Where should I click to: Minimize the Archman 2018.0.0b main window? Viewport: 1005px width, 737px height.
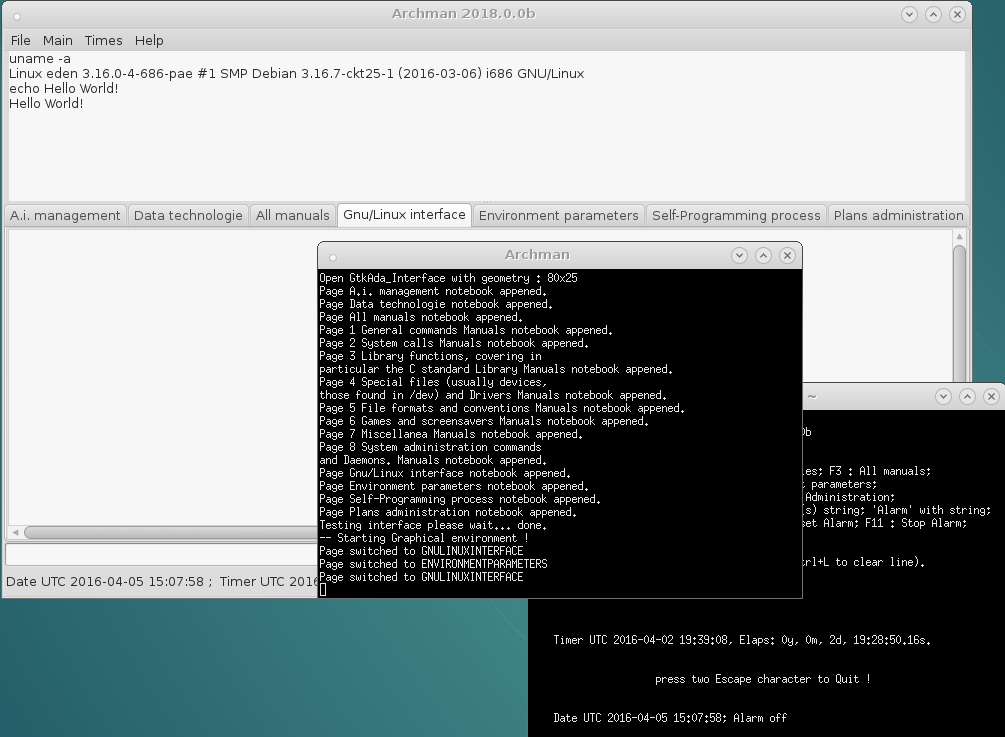tap(909, 14)
